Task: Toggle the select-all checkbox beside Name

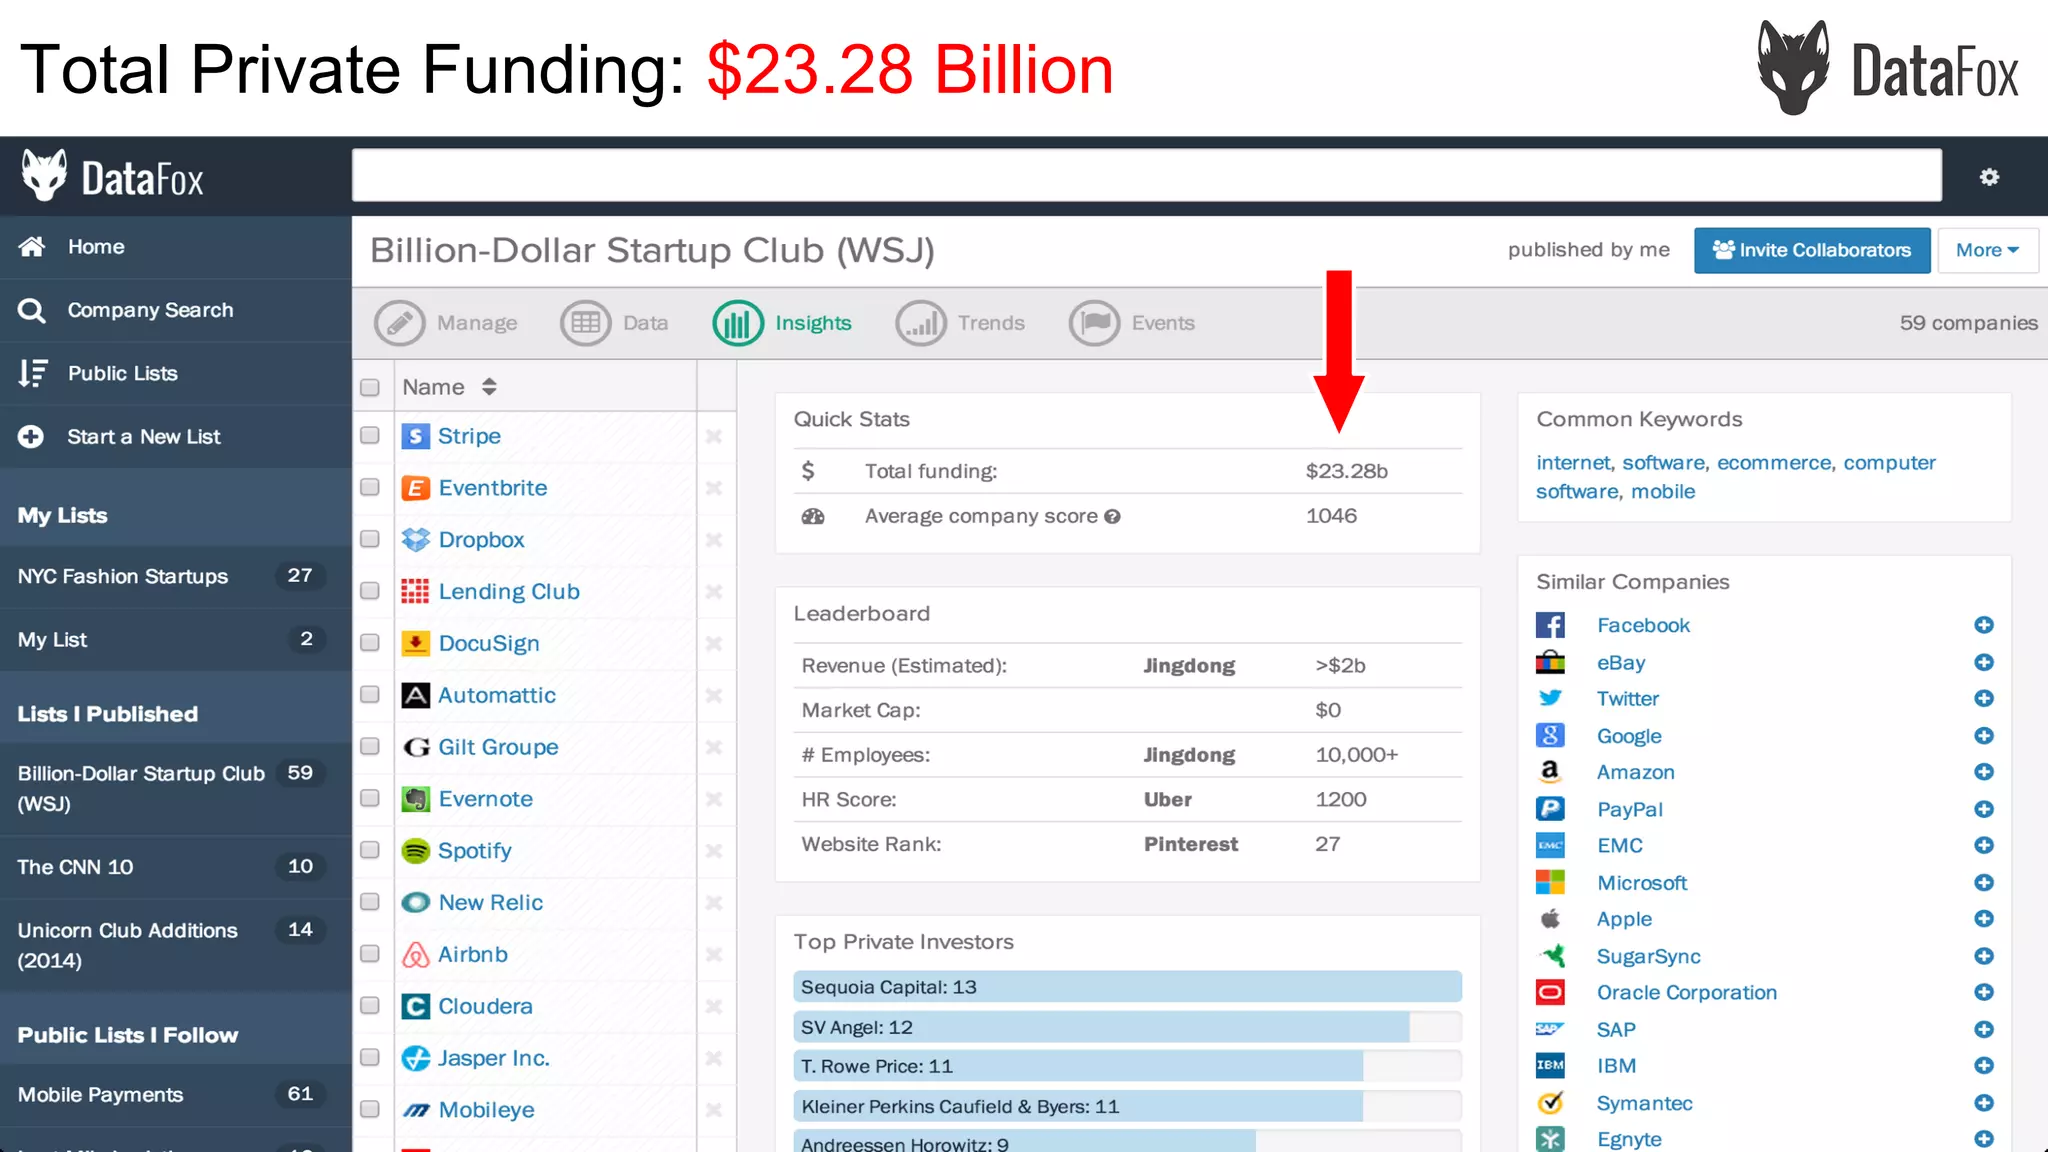Action: (x=370, y=388)
